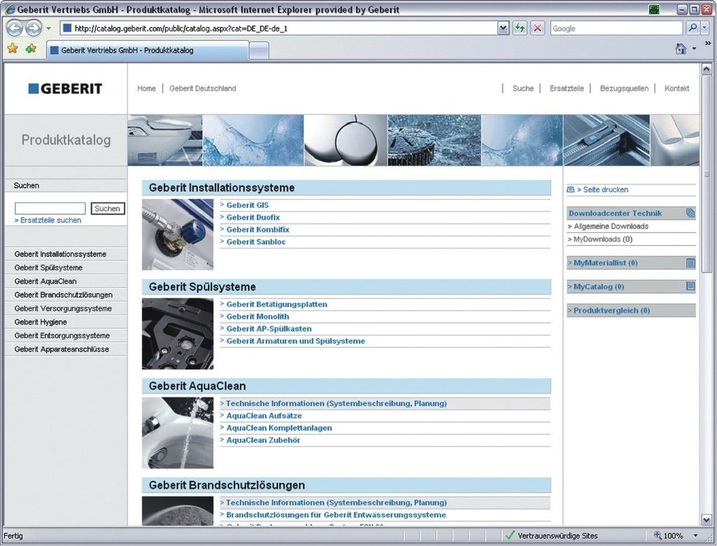This screenshot has height=546, width=717.
Task: Click the Seite drucken printer icon
Action: pyautogui.click(x=571, y=189)
